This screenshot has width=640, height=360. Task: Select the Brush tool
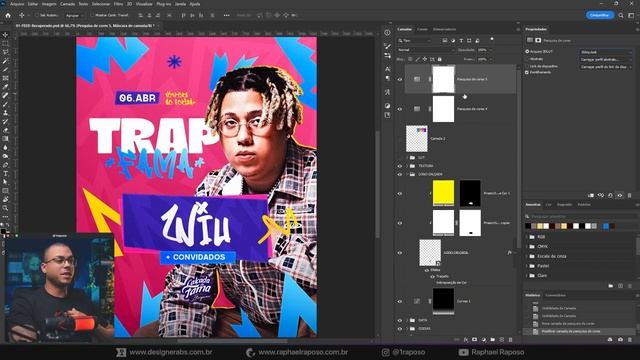5,104
